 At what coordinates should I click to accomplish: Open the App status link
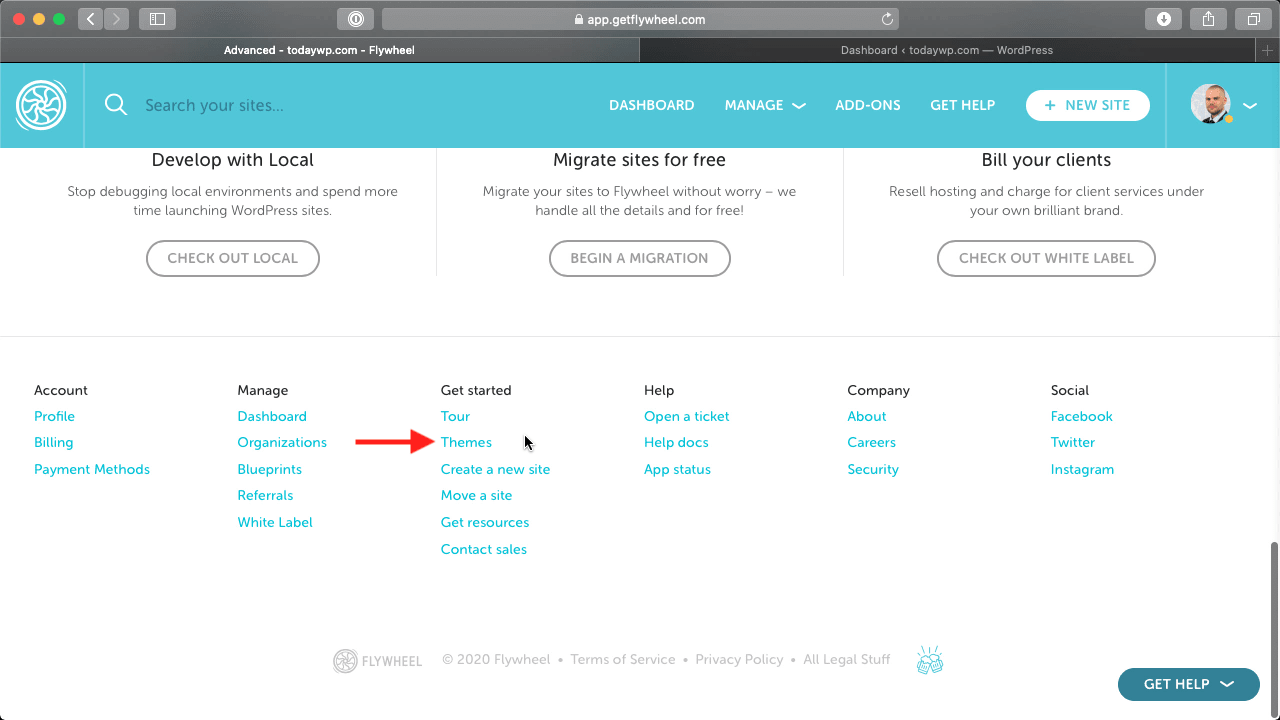point(677,469)
